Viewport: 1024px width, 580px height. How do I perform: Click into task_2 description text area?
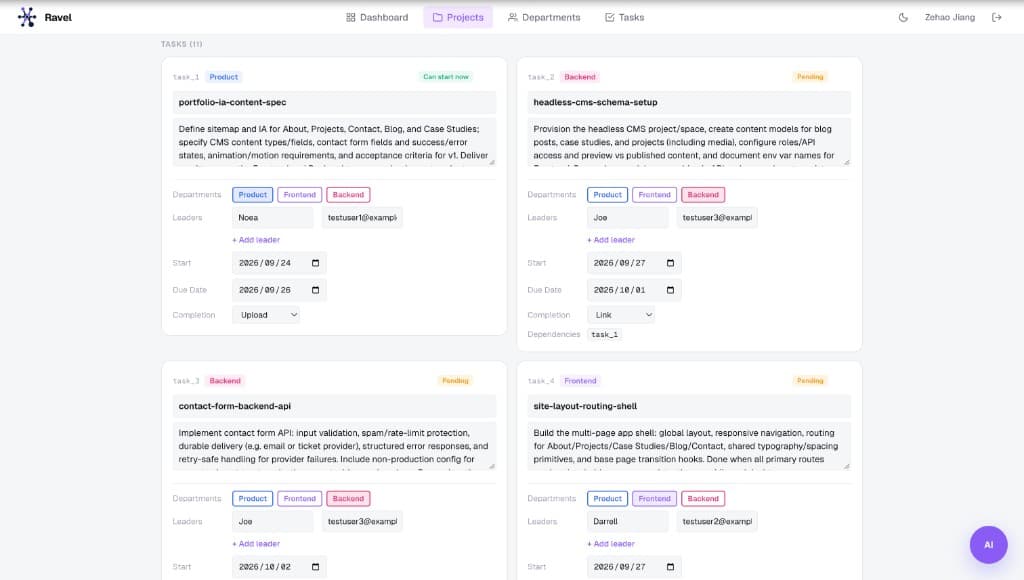(x=689, y=142)
